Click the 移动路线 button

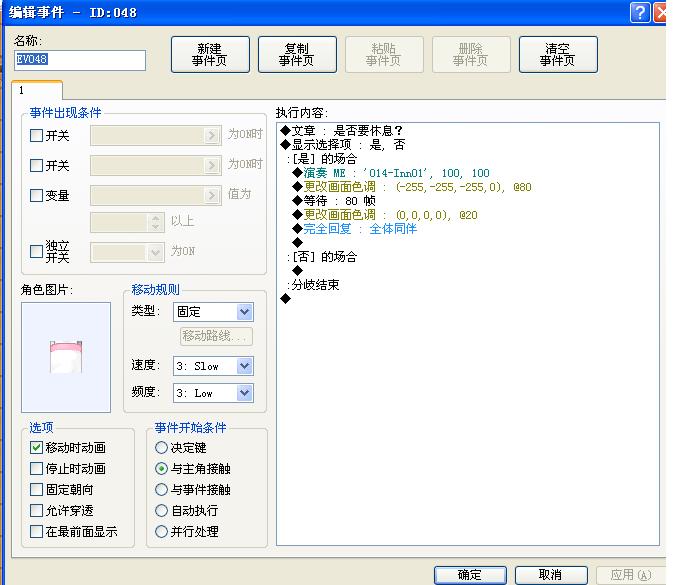tap(216, 336)
